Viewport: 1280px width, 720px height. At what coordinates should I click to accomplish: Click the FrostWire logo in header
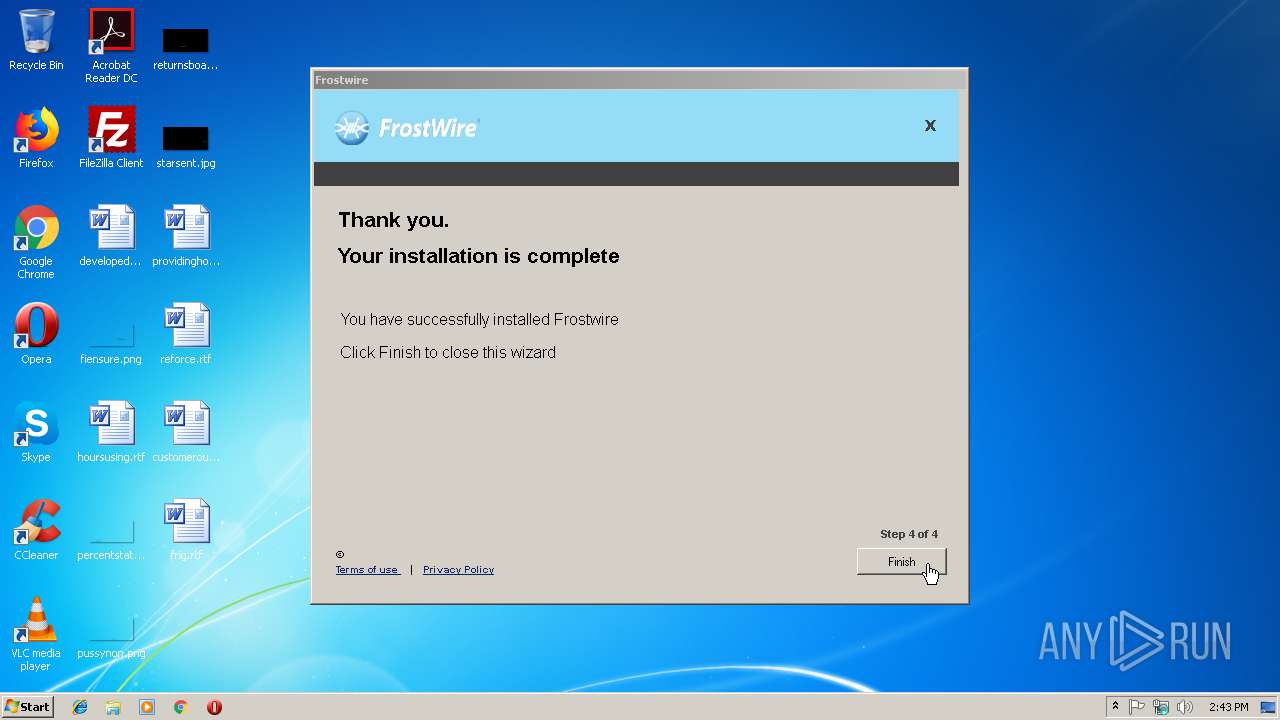pos(407,128)
